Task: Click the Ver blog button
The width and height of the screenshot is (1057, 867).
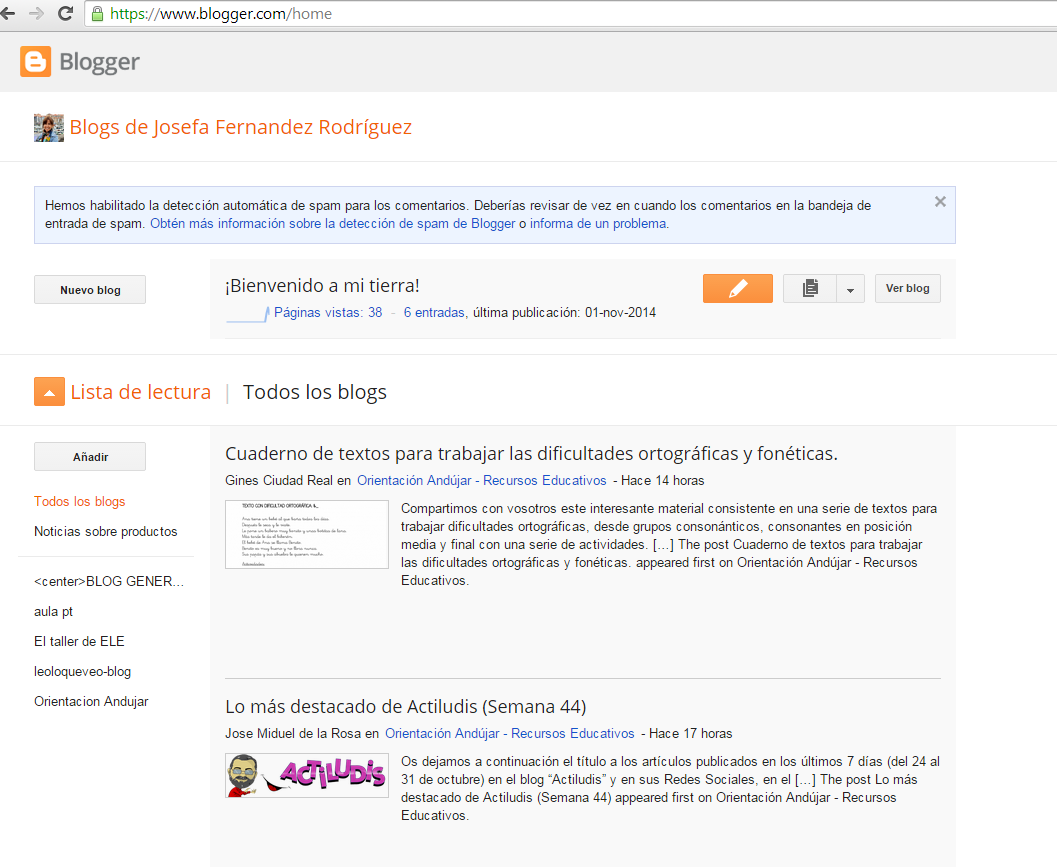Action: tap(907, 289)
